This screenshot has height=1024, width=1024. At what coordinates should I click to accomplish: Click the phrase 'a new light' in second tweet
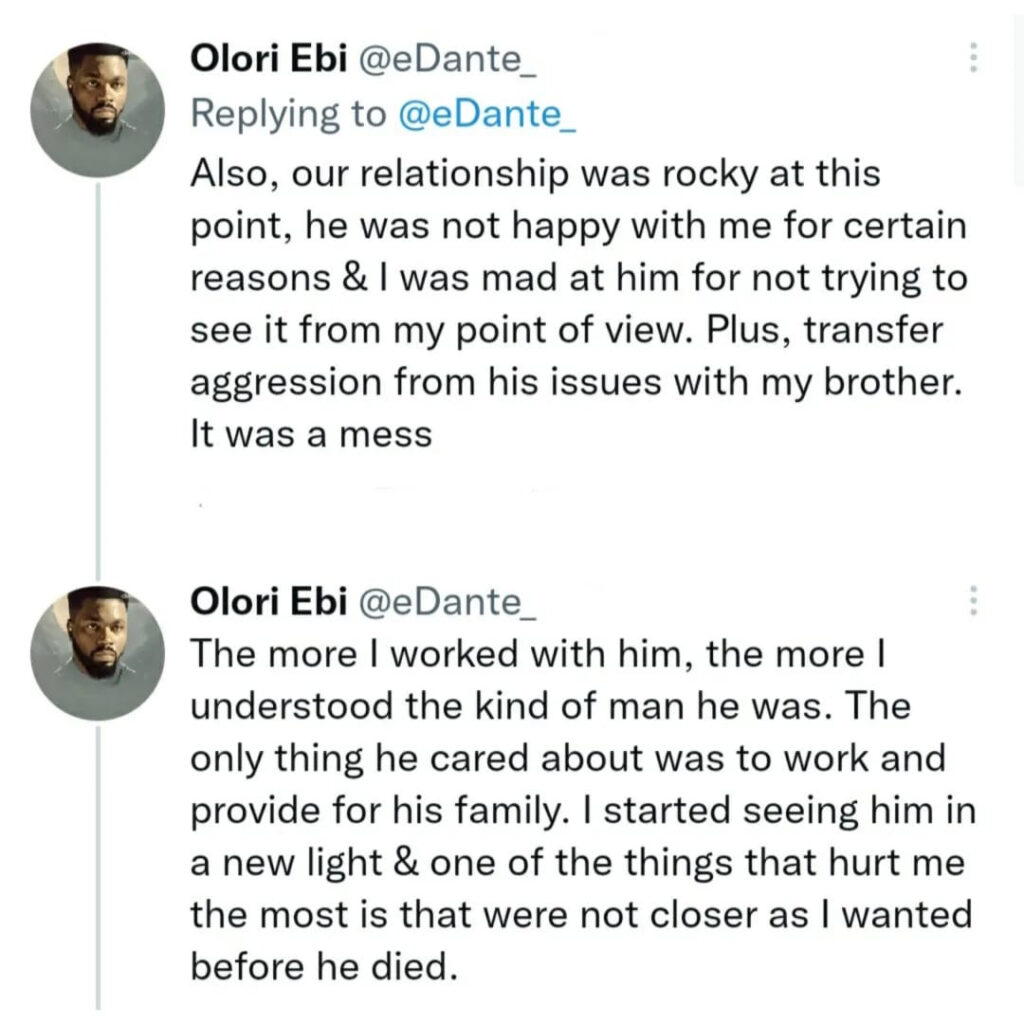pos(286,863)
